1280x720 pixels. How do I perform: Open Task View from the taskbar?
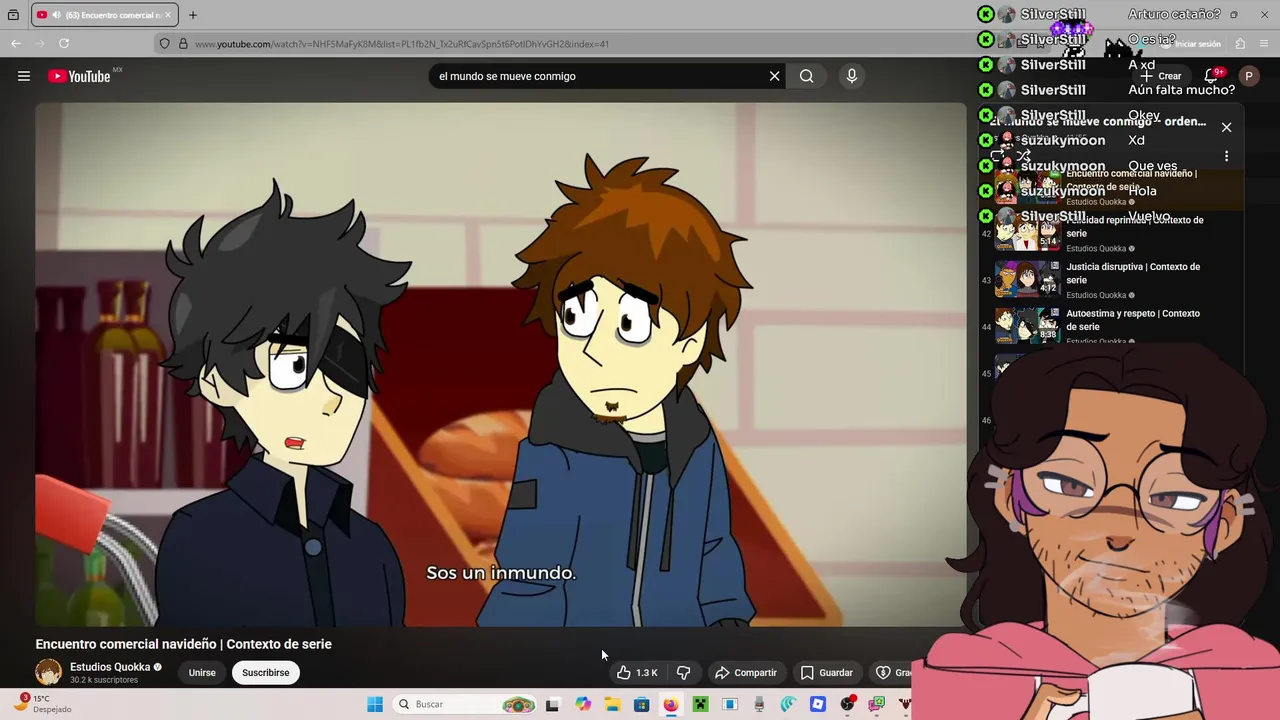coord(552,704)
